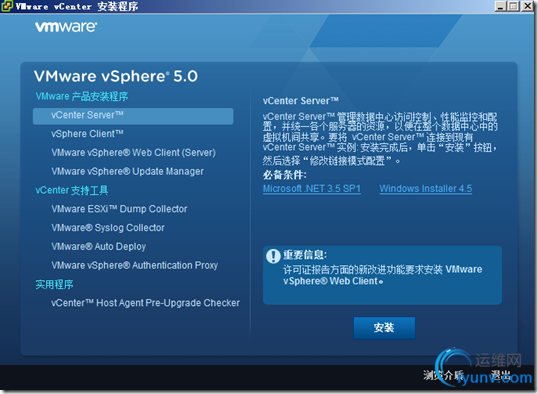Viewport: 538px width, 394px height.
Task: Click the 必备条件 label
Action: point(284,175)
